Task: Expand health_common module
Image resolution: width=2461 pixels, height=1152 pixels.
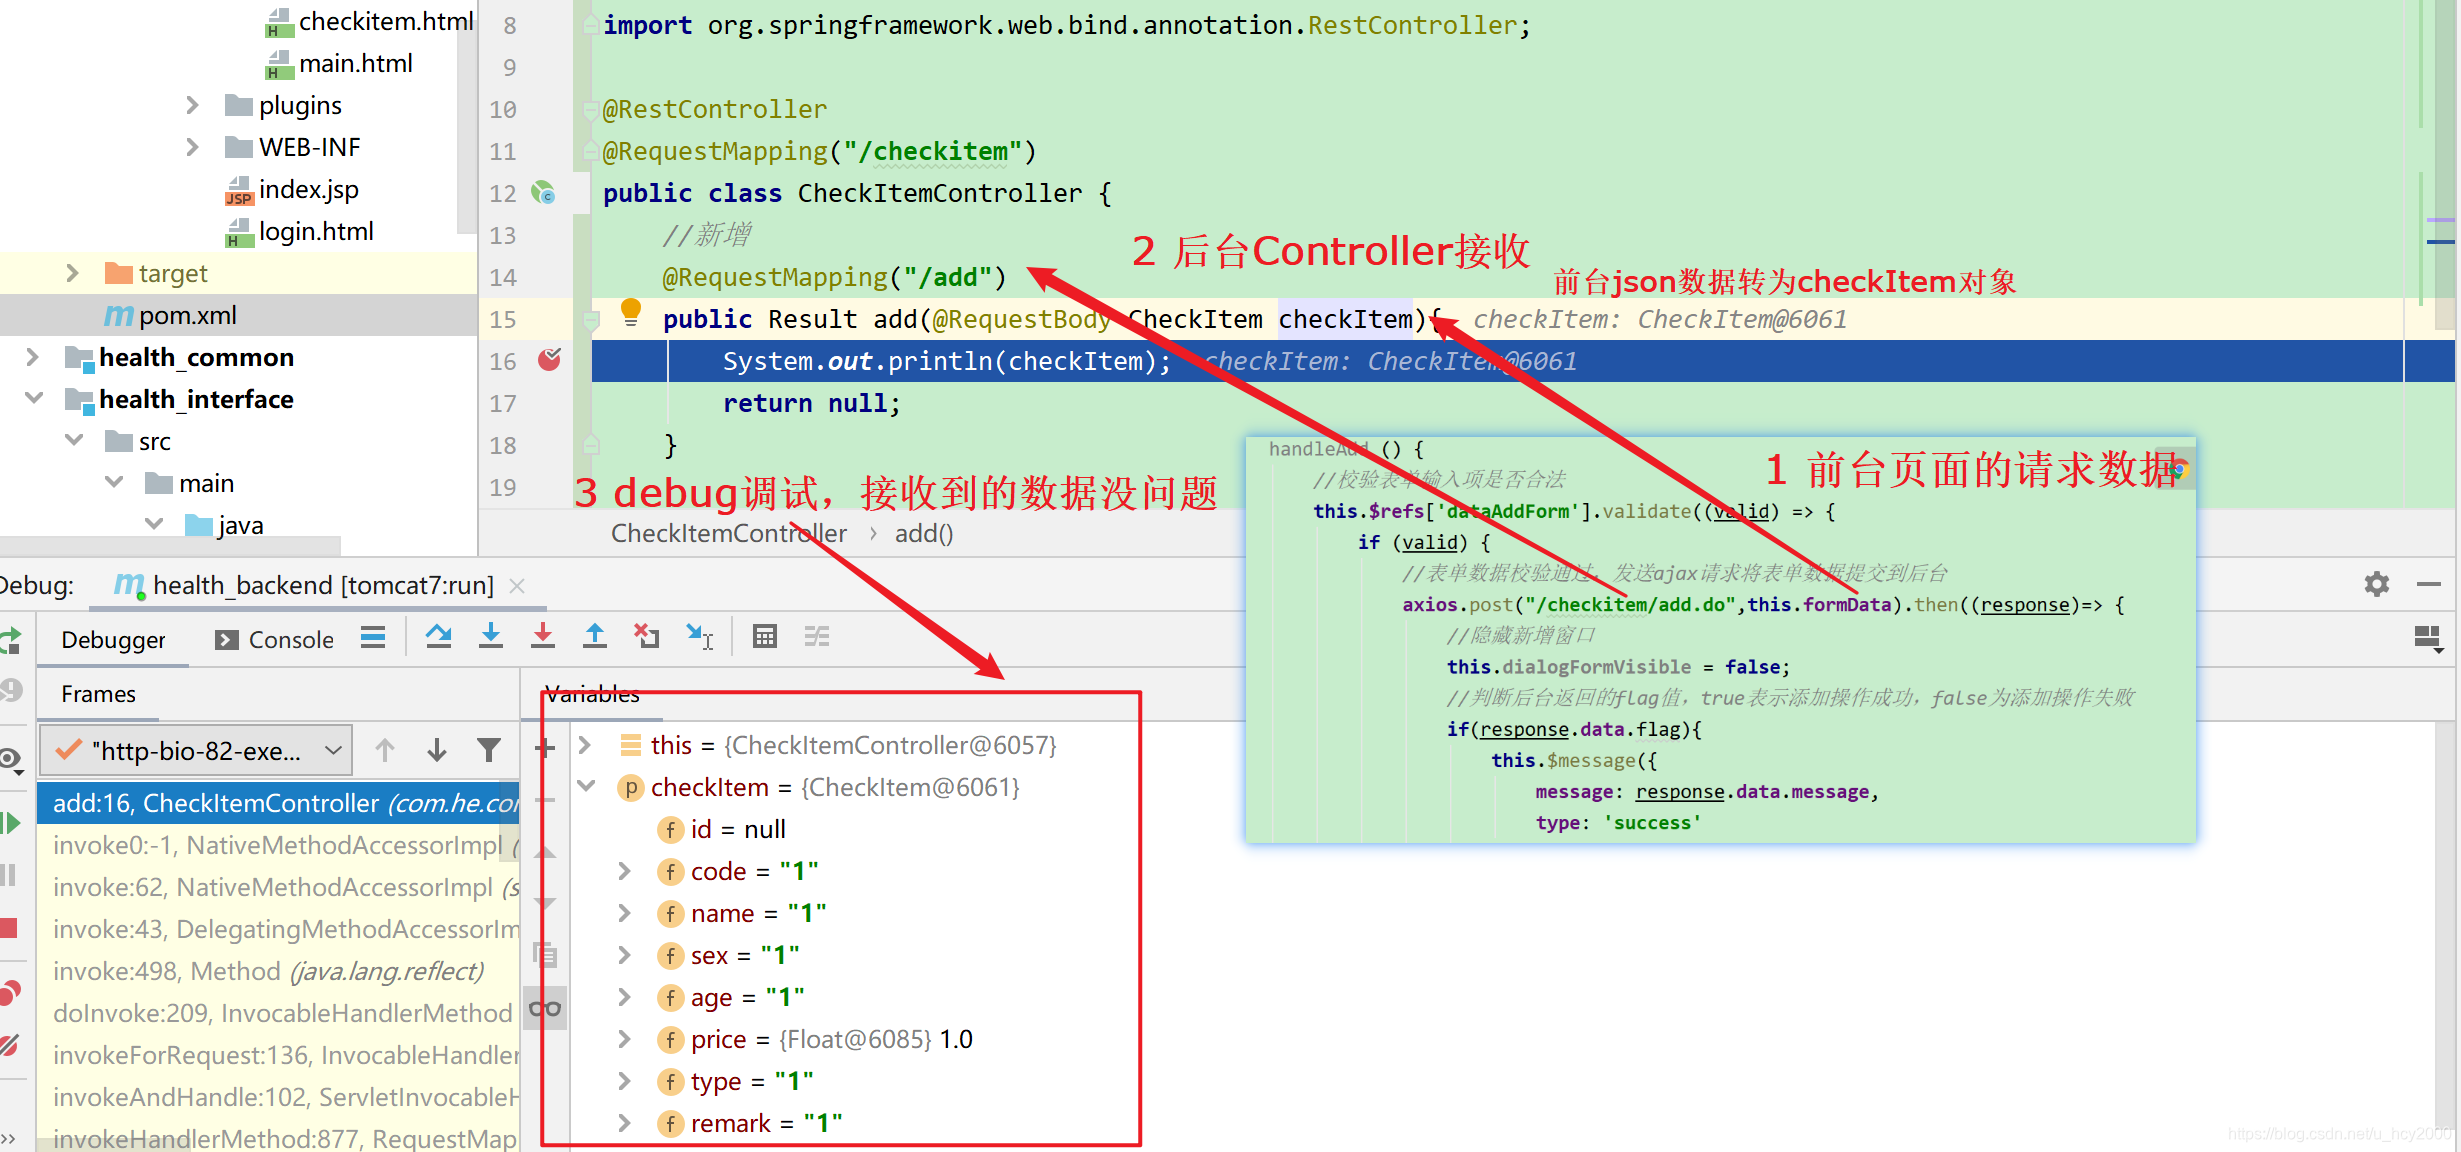Action: click(33, 357)
